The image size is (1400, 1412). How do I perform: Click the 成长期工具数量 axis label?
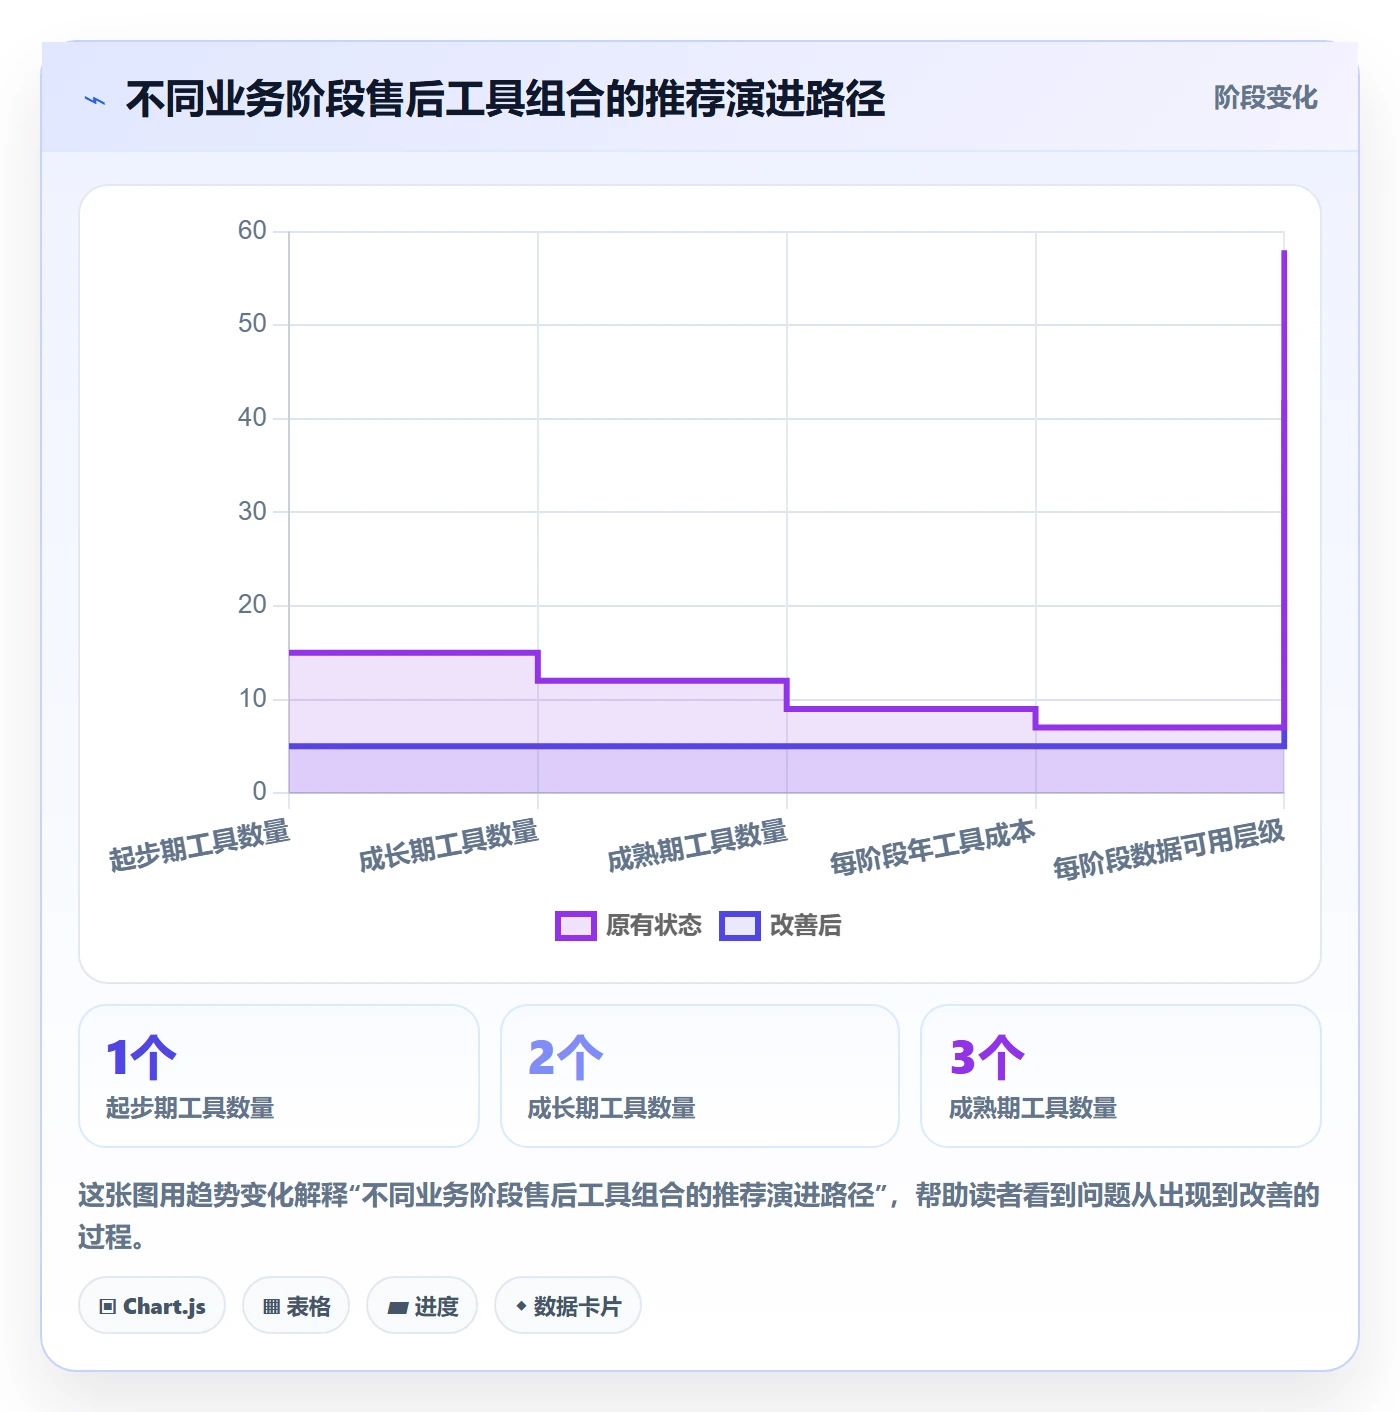point(449,845)
